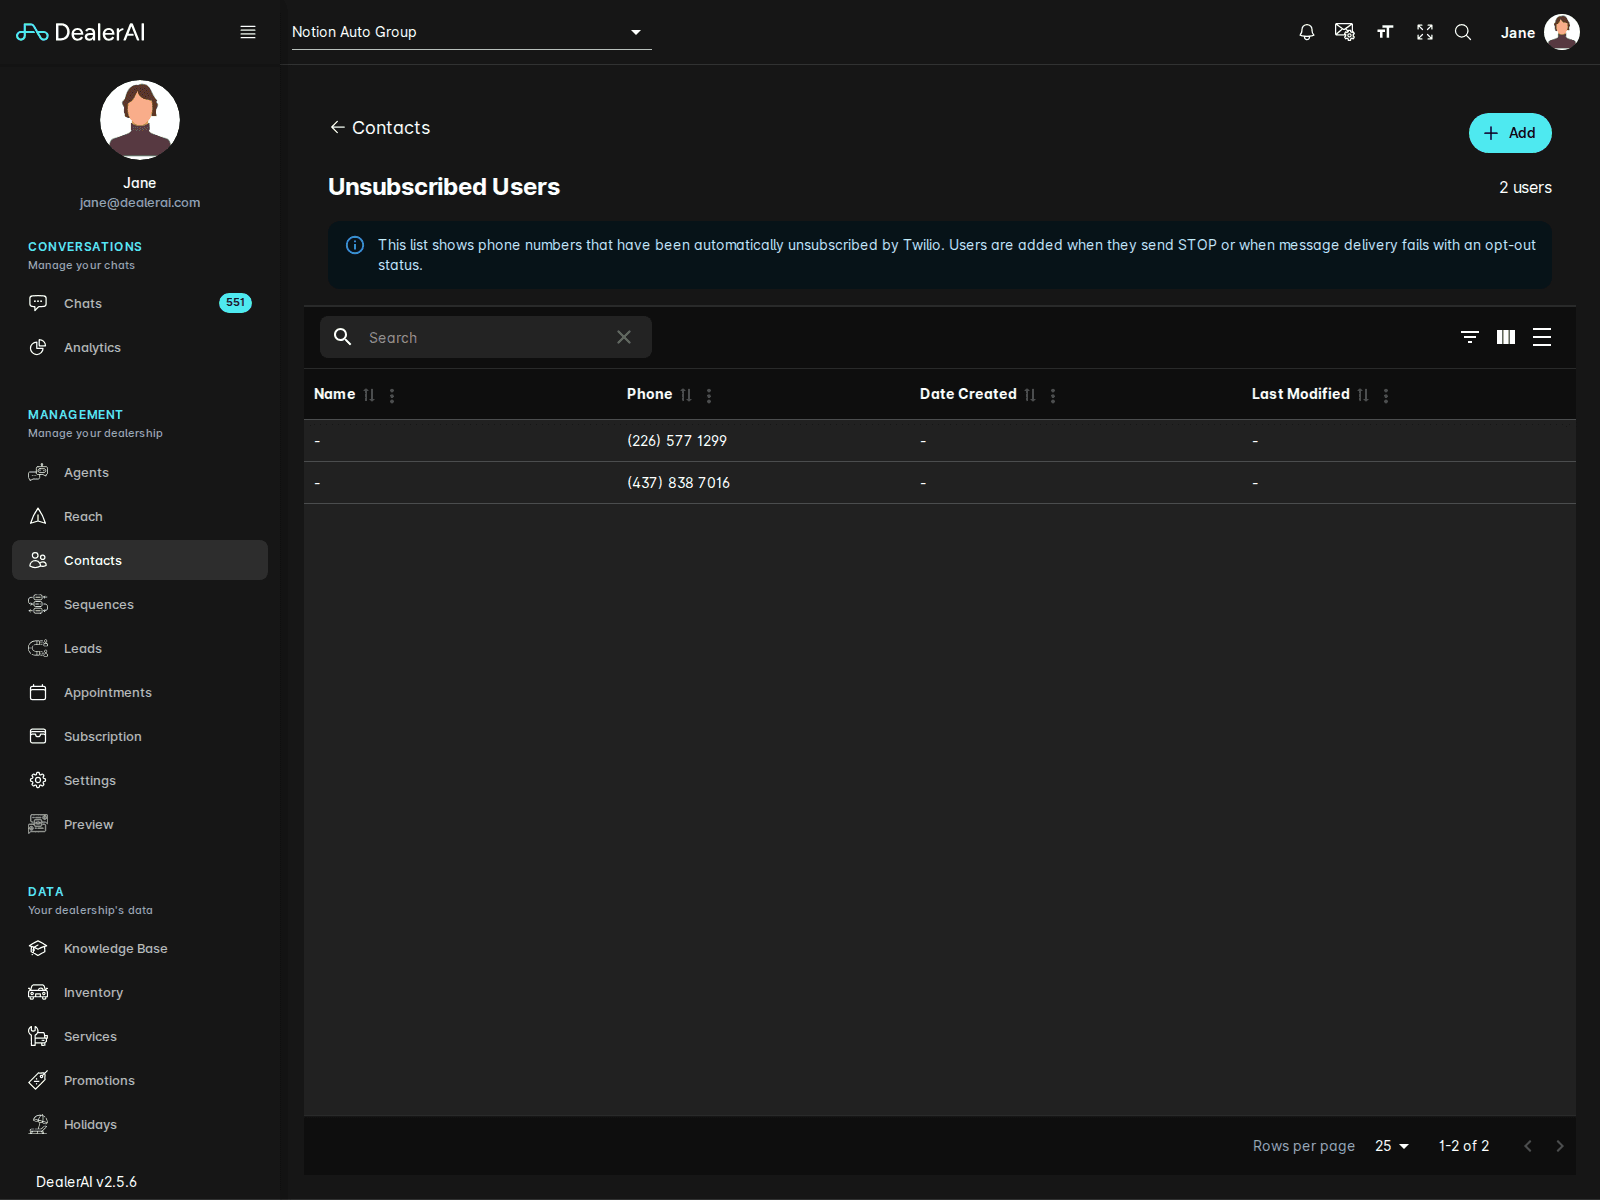The width and height of the screenshot is (1600, 1200).
Task: Toggle fullscreen mode icon
Action: tap(1425, 32)
